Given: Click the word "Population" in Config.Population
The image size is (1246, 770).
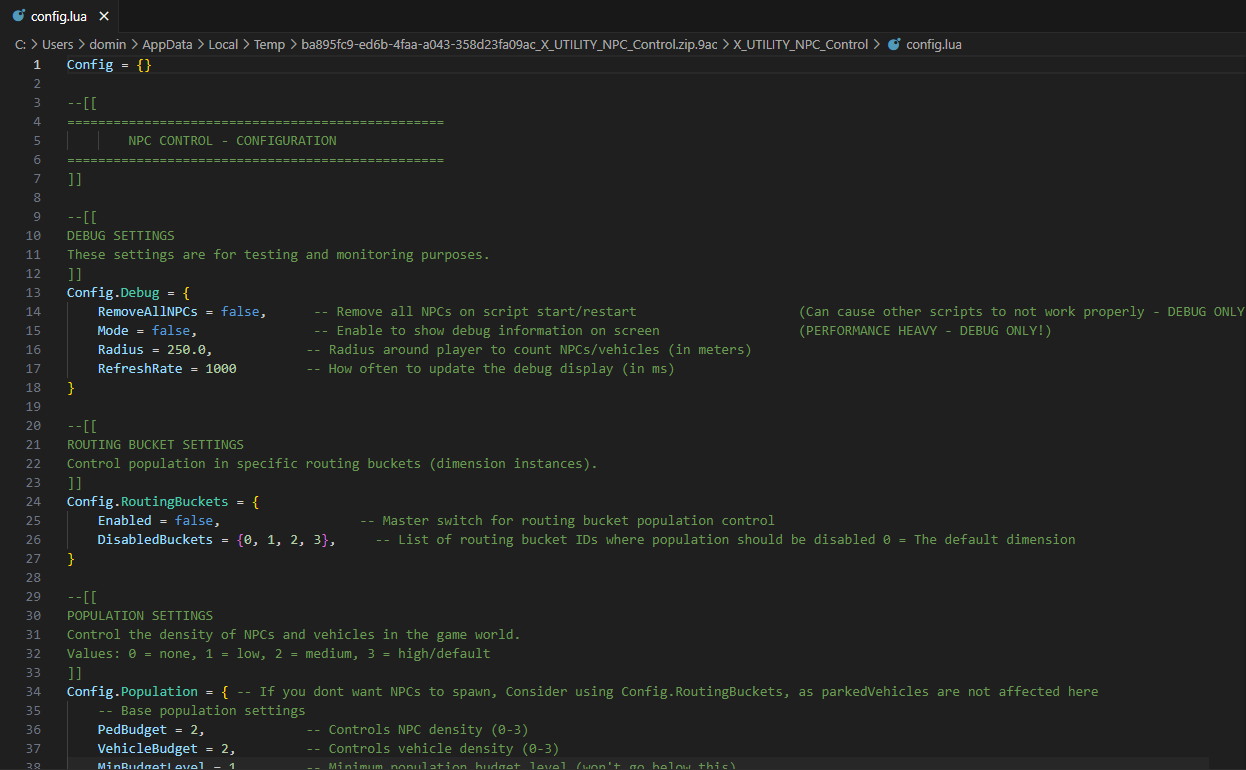Looking at the screenshot, I should tap(160, 692).
